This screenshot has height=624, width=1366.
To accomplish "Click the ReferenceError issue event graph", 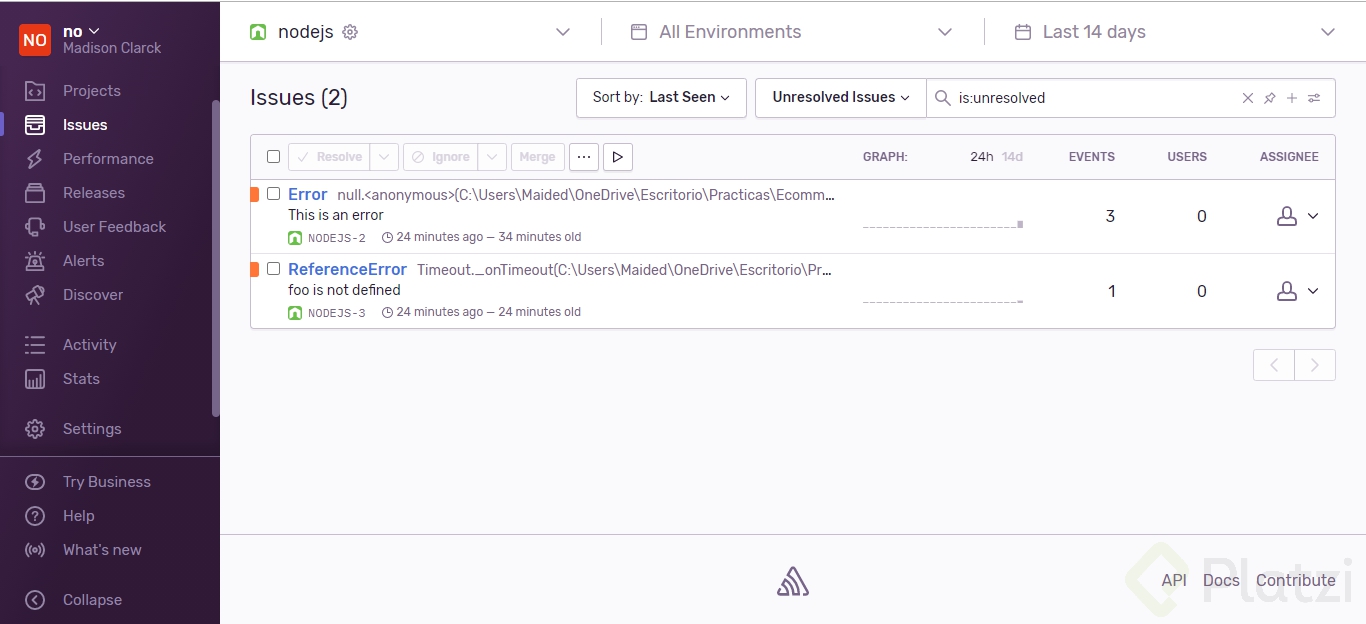I will [943, 291].
